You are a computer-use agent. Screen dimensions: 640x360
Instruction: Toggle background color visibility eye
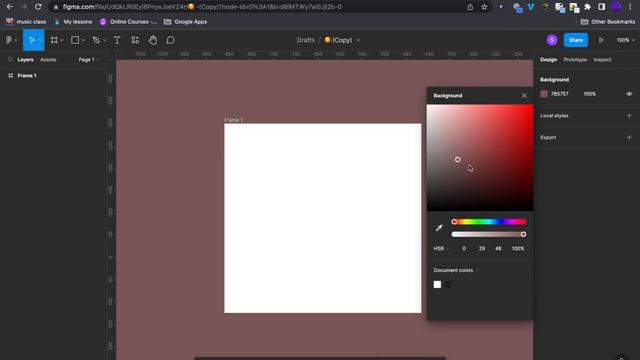[629, 94]
